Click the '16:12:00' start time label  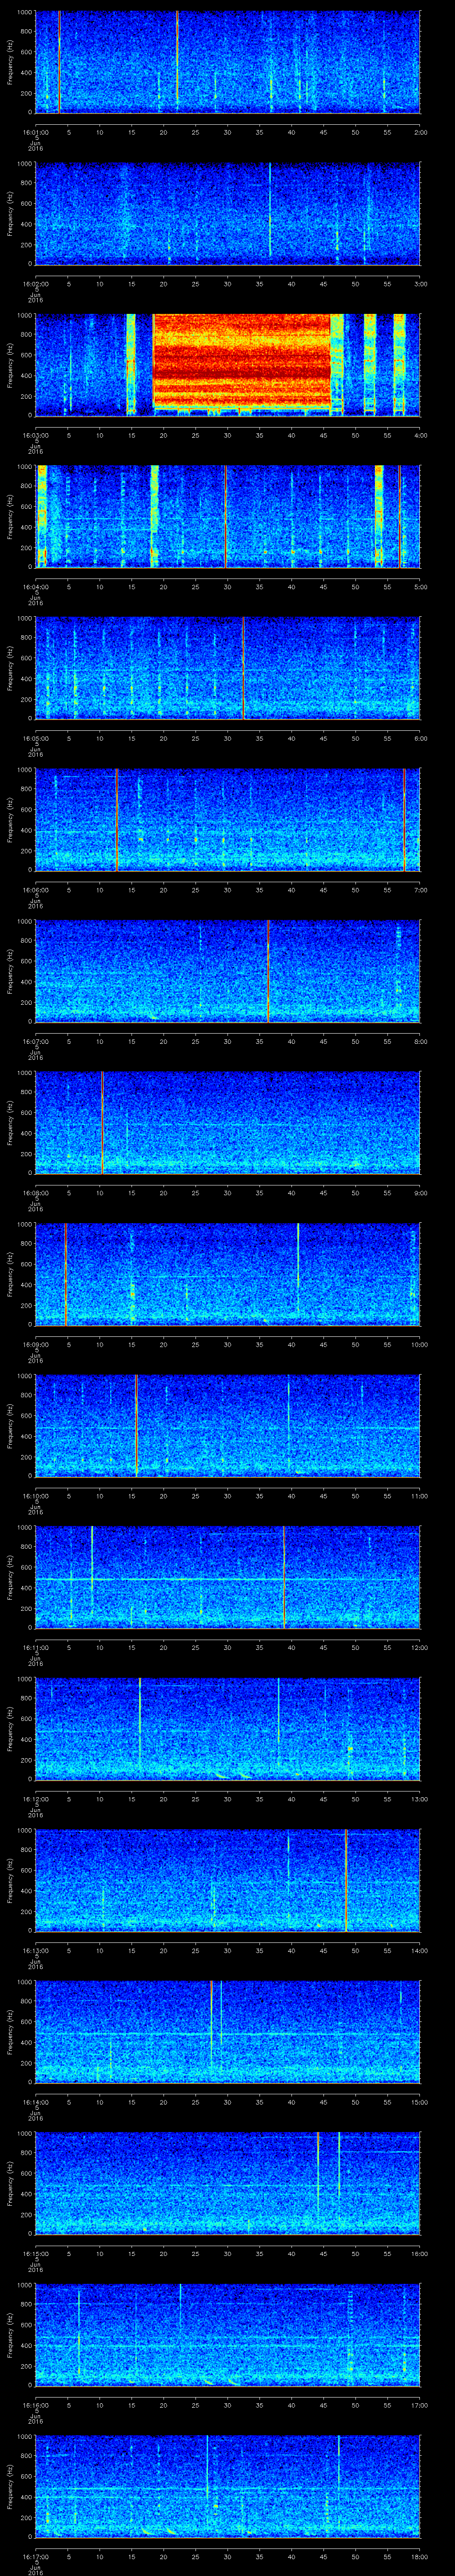(35, 1799)
